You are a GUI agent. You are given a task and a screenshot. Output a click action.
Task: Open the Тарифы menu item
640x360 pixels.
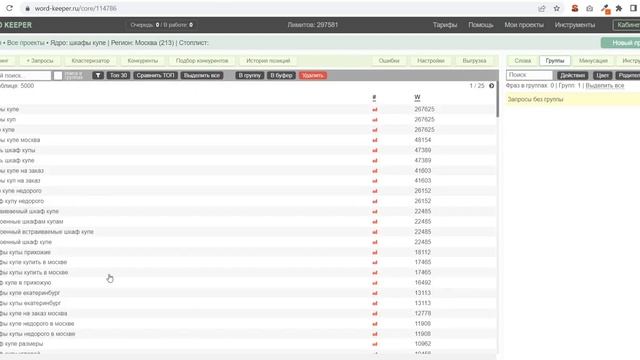(x=445, y=25)
